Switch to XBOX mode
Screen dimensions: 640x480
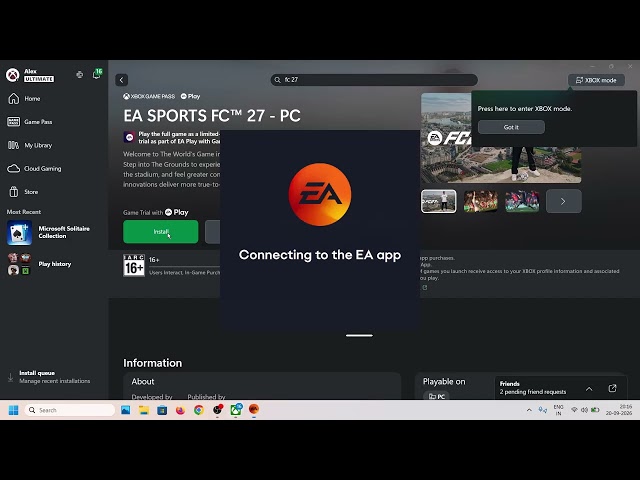coord(596,80)
